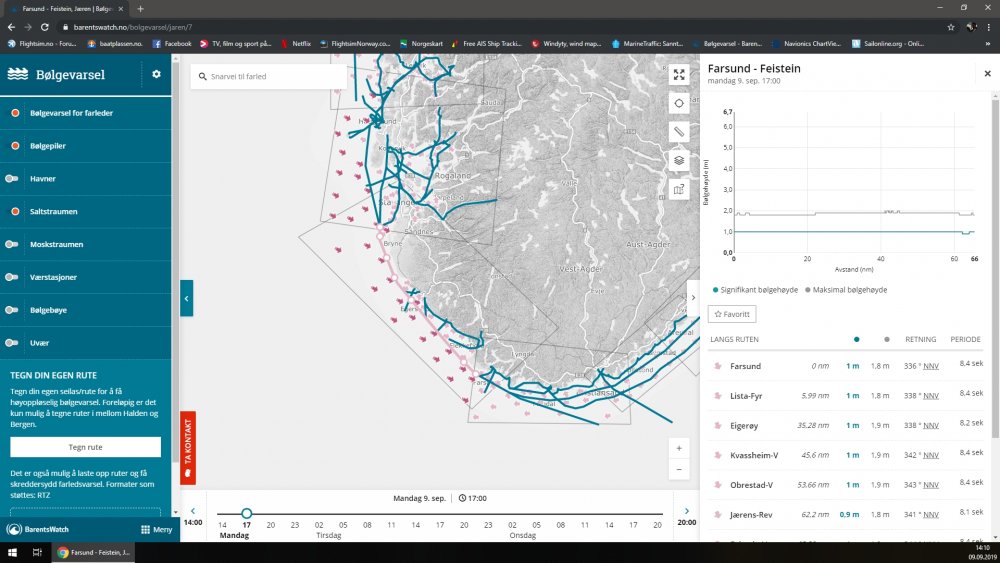The image size is (1000, 563).
Task: Click the Tegn rute button
Action: pyautogui.click(x=85, y=447)
